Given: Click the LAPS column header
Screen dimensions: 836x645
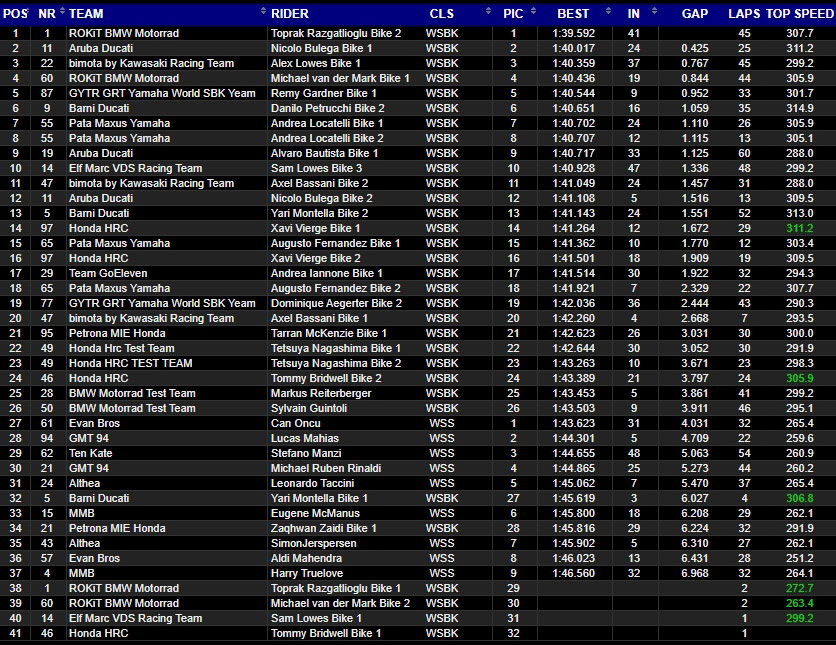Looking at the screenshot, I should (x=744, y=14).
